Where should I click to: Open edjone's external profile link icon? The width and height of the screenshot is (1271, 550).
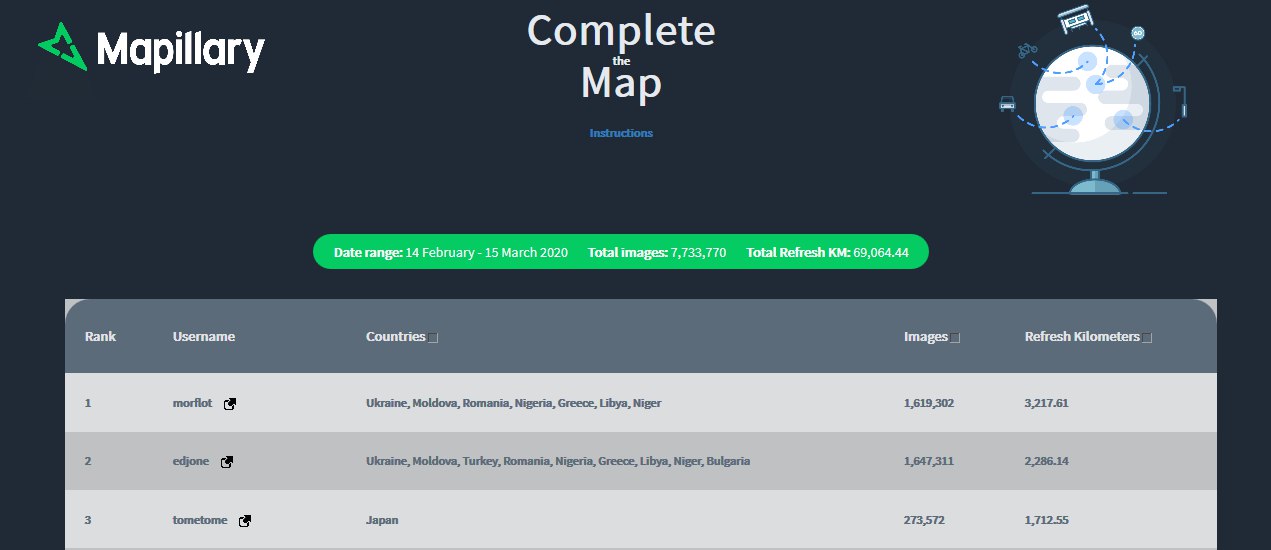[x=227, y=462]
